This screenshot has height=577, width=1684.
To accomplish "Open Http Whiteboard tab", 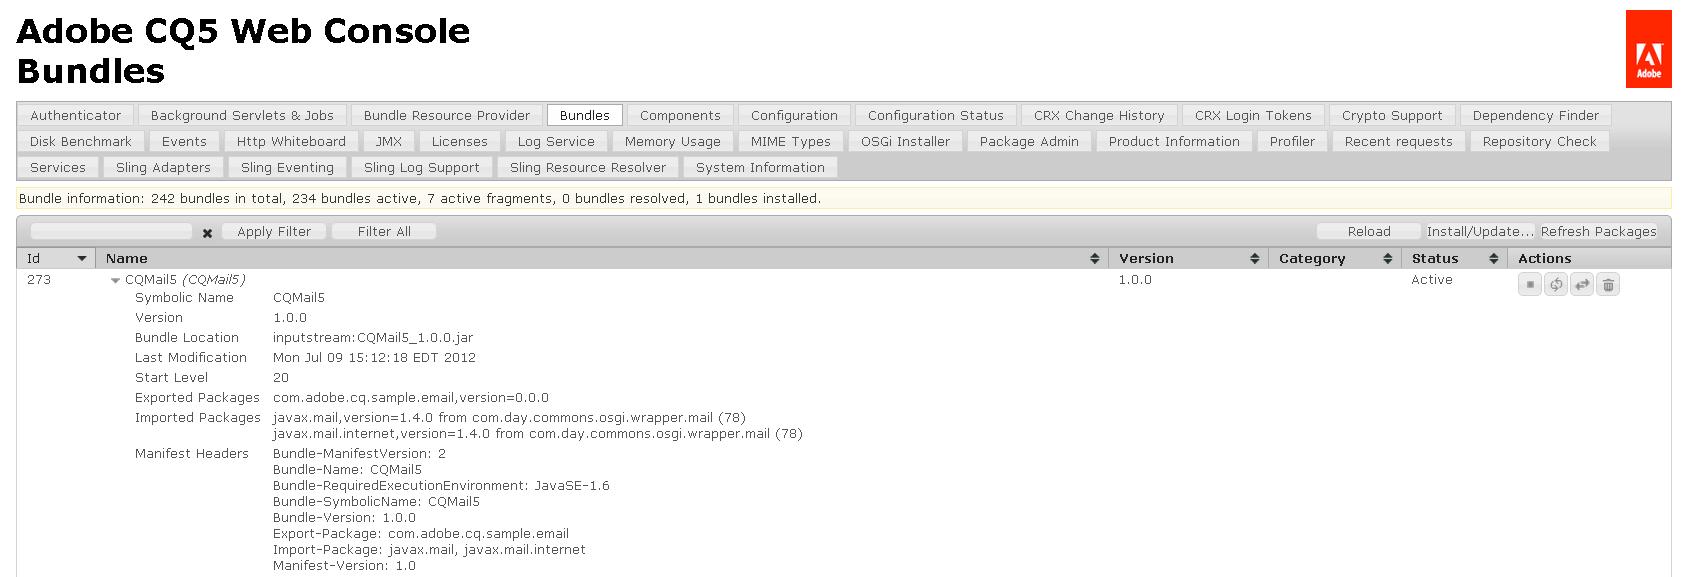I will pyautogui.click(x=291, y=141).
